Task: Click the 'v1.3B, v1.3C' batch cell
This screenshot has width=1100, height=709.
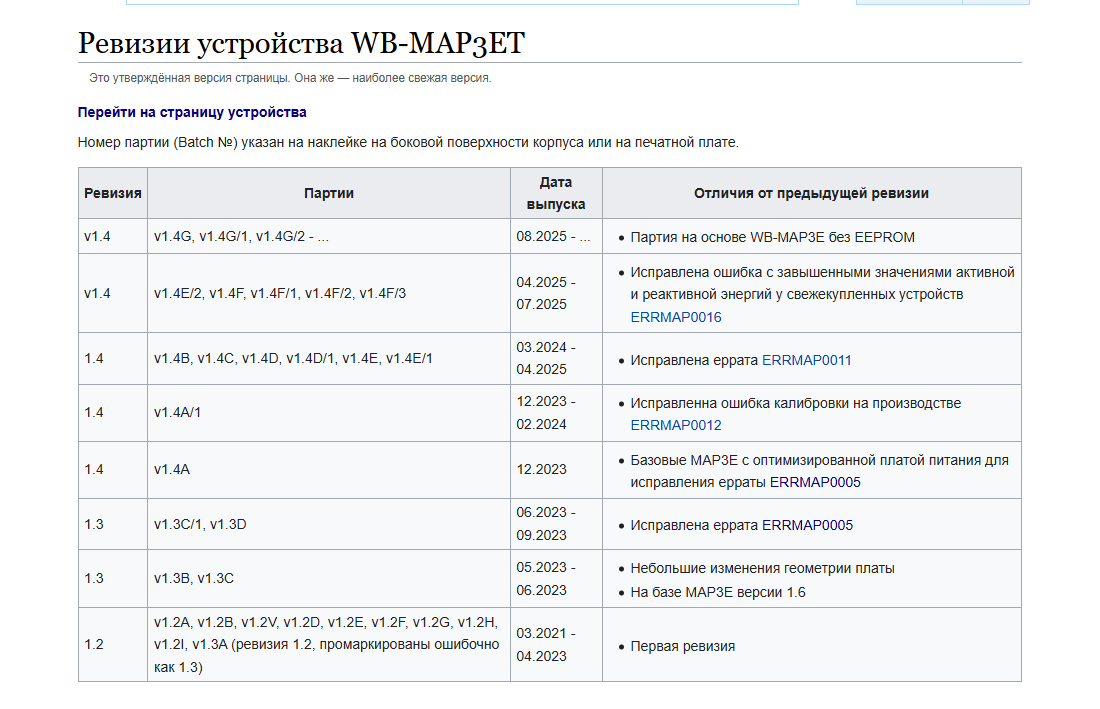Action: [193, 578]
